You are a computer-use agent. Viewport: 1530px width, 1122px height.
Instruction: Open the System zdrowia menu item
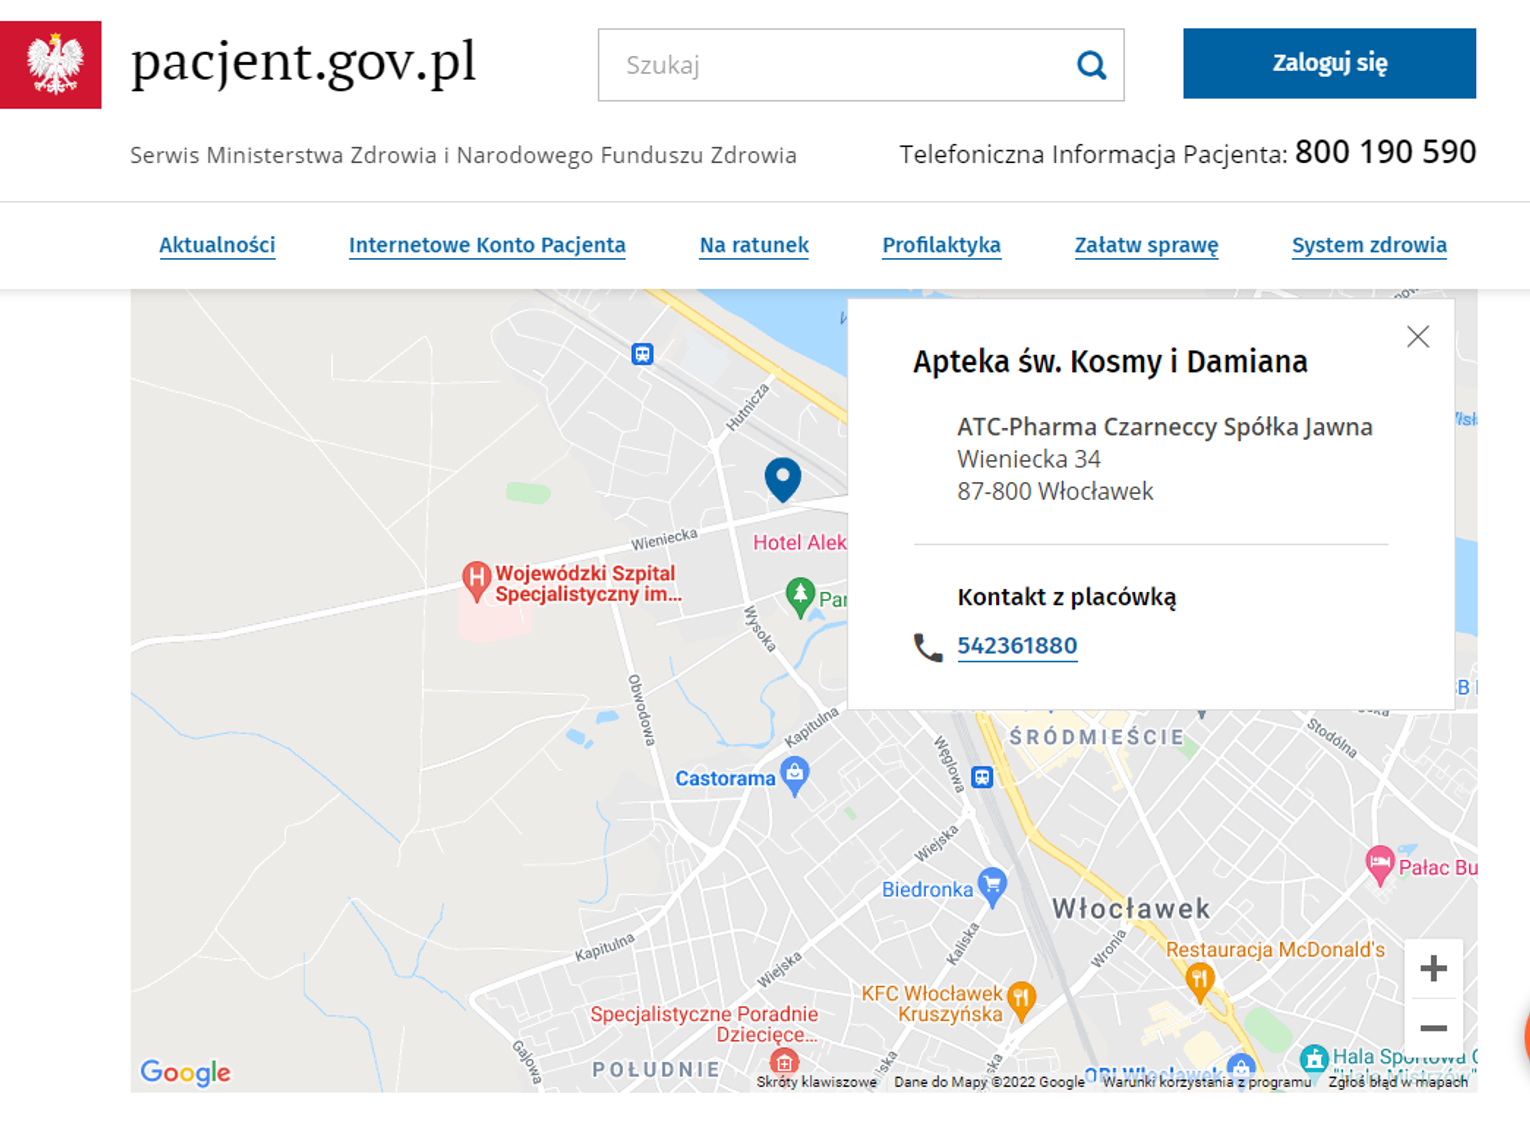click(1369, 245)
